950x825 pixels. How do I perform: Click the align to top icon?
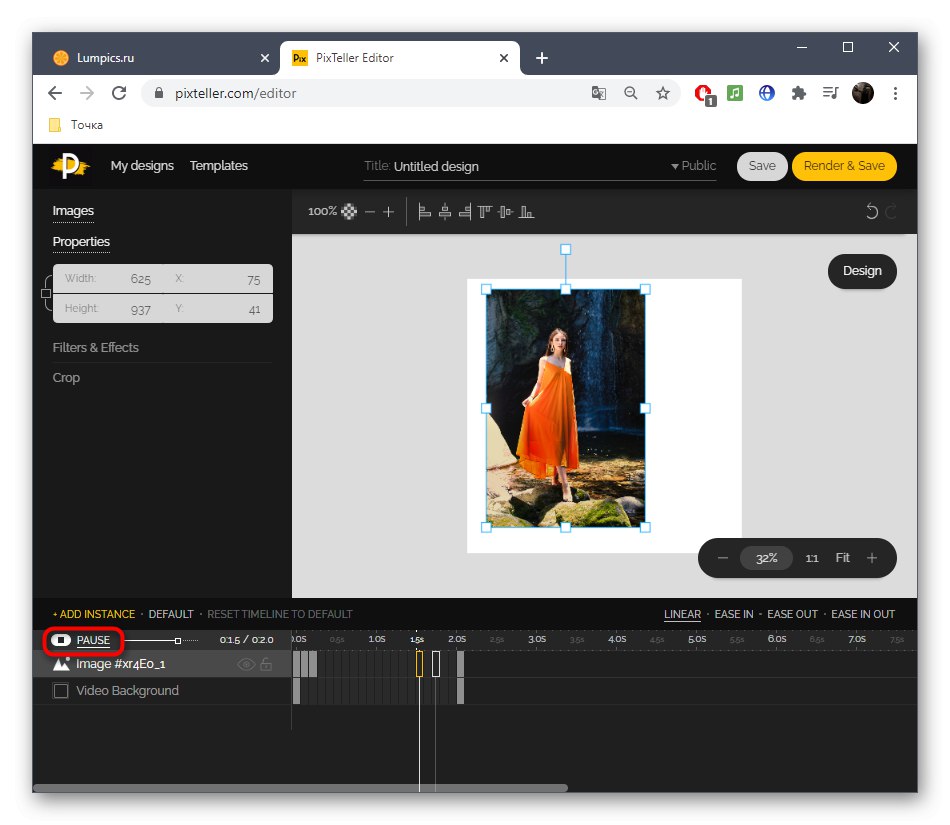[484, 211]
